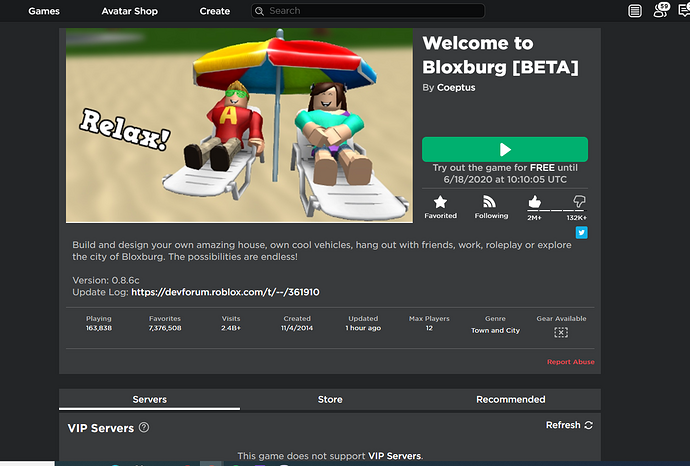This screenshot has height=466, width=690.
Task: Open Town and City genre link
Action: point(495,330)
